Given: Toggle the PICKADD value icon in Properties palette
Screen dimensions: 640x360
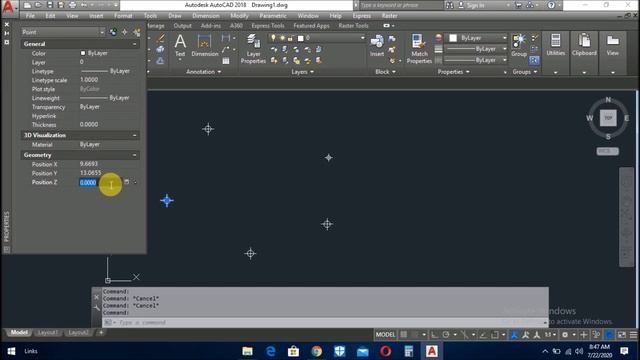Looking at the screenshot, I should click(x=113, y=32).
